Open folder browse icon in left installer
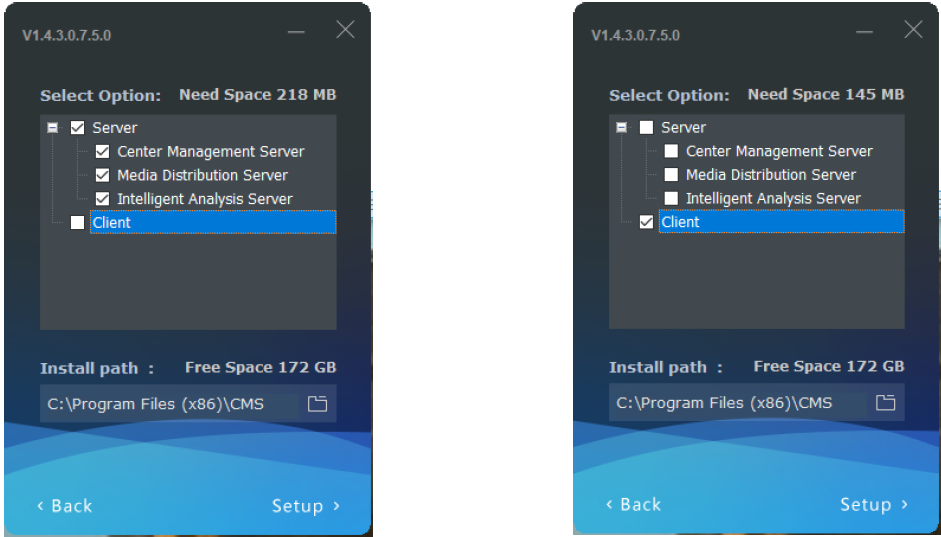941x537 pixels. pos(317,404)
